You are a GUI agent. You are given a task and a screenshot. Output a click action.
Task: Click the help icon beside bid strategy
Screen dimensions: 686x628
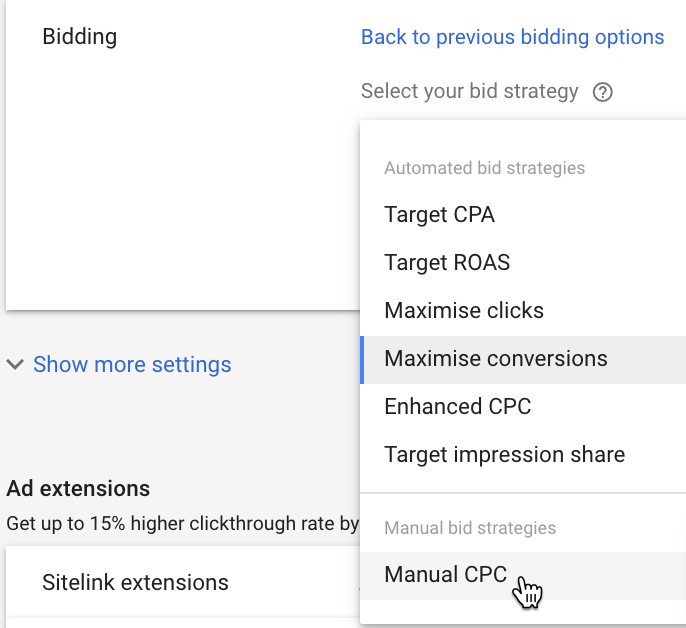coord(602,92)
